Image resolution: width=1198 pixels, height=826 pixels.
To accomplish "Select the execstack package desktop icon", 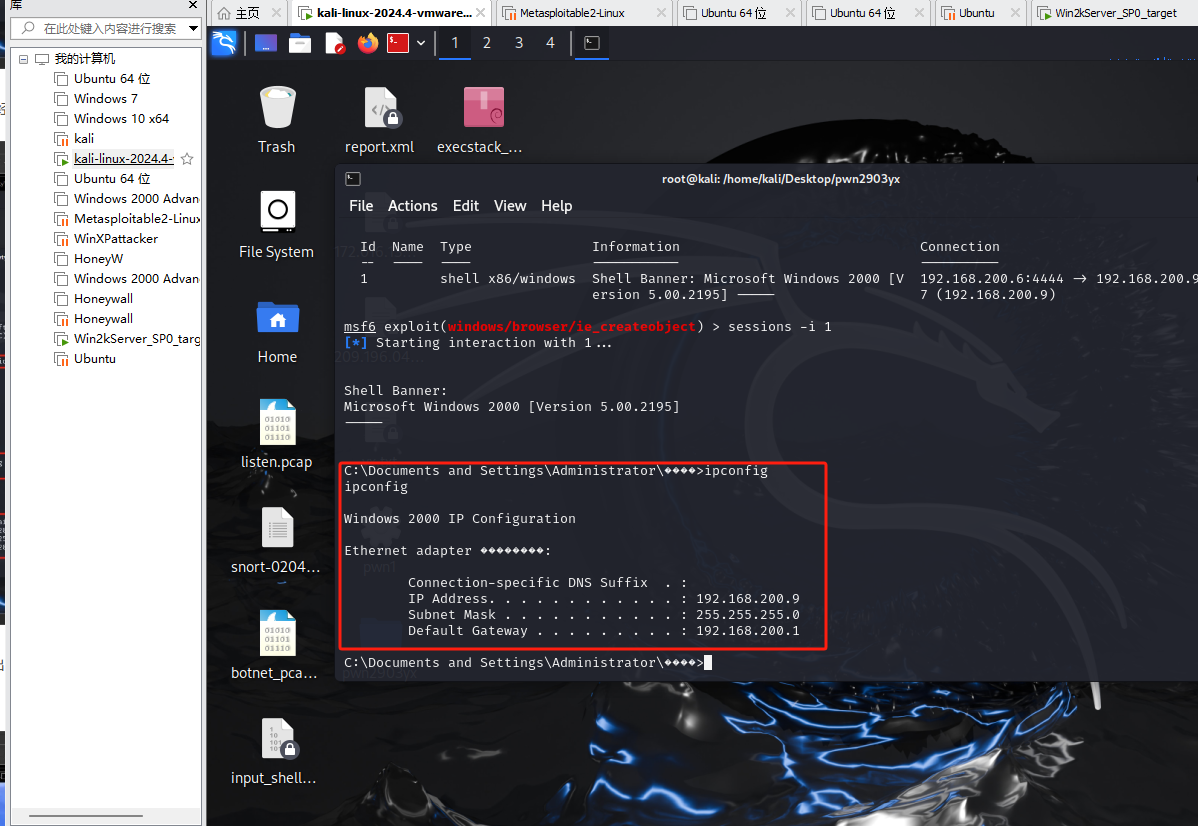I will (x=481, y=120).
